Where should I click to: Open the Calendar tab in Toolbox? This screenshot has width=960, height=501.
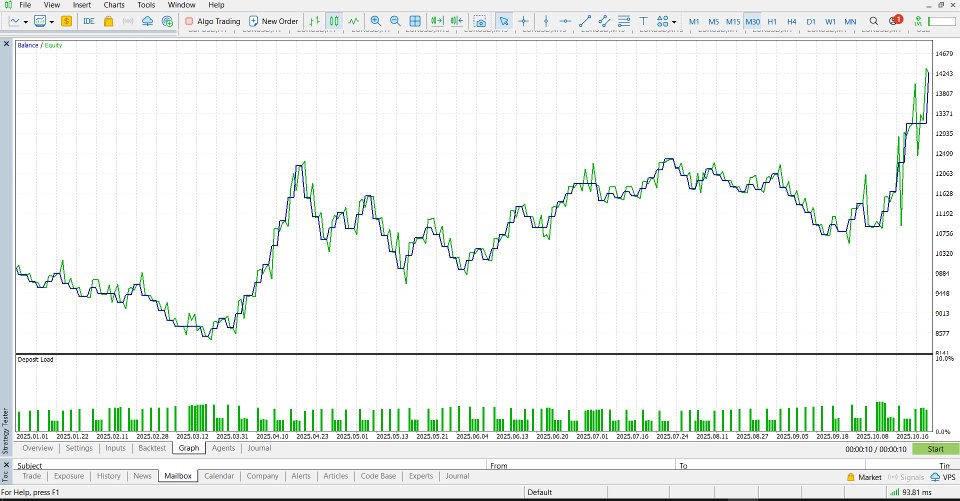tap(219, 476)
